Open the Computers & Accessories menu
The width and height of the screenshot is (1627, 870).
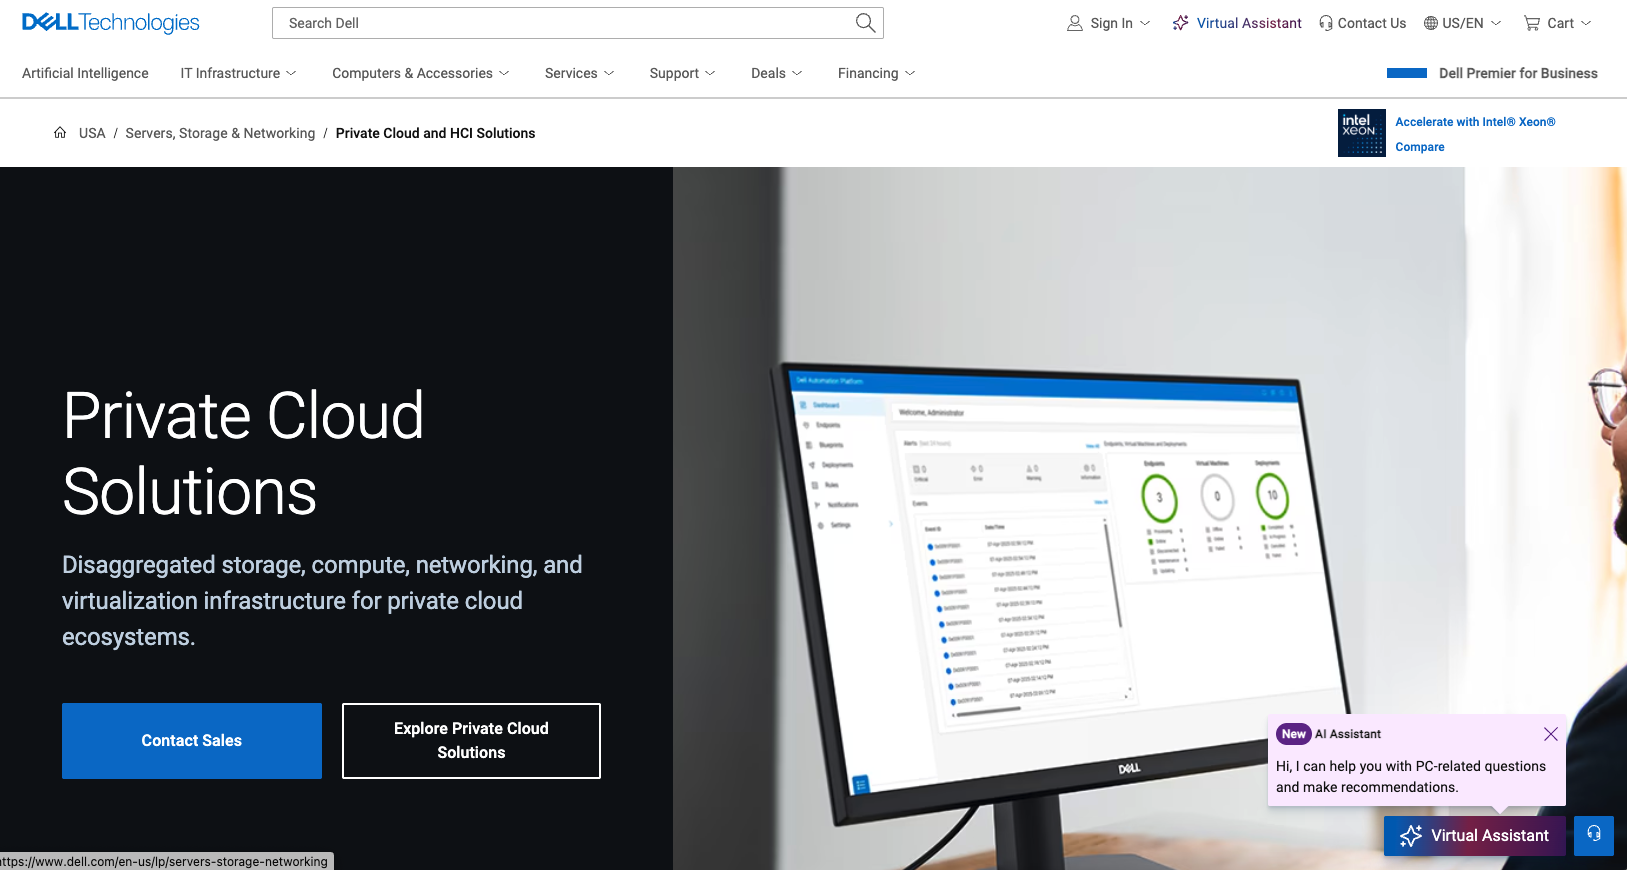(421, 73)
